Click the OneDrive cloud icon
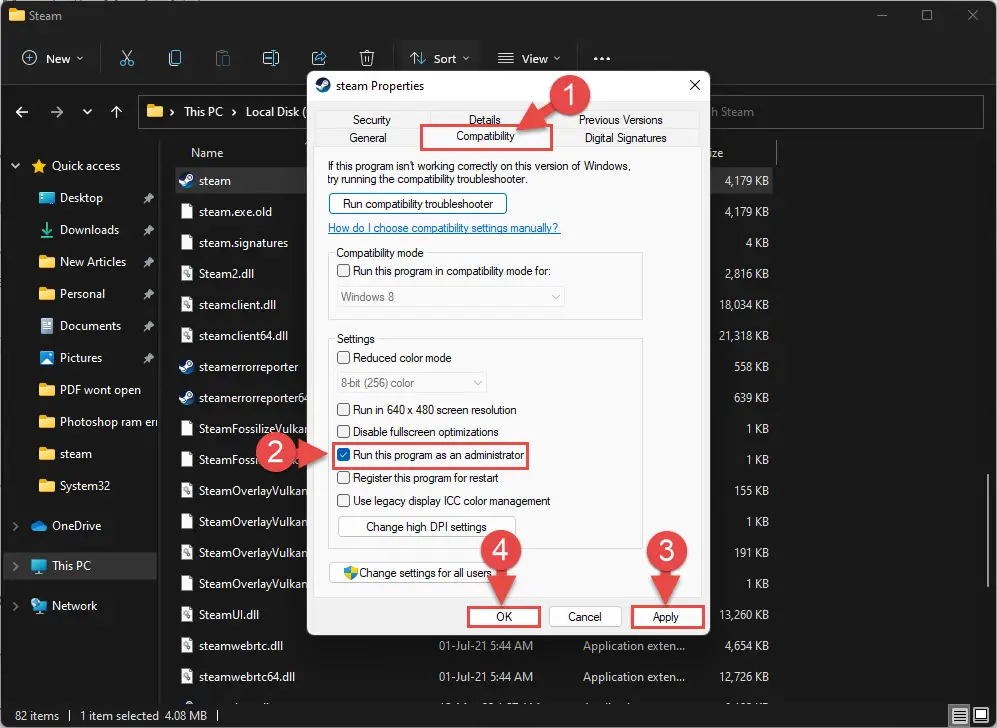The height and width of the screenshot is (728, 997). click(39, 526)
